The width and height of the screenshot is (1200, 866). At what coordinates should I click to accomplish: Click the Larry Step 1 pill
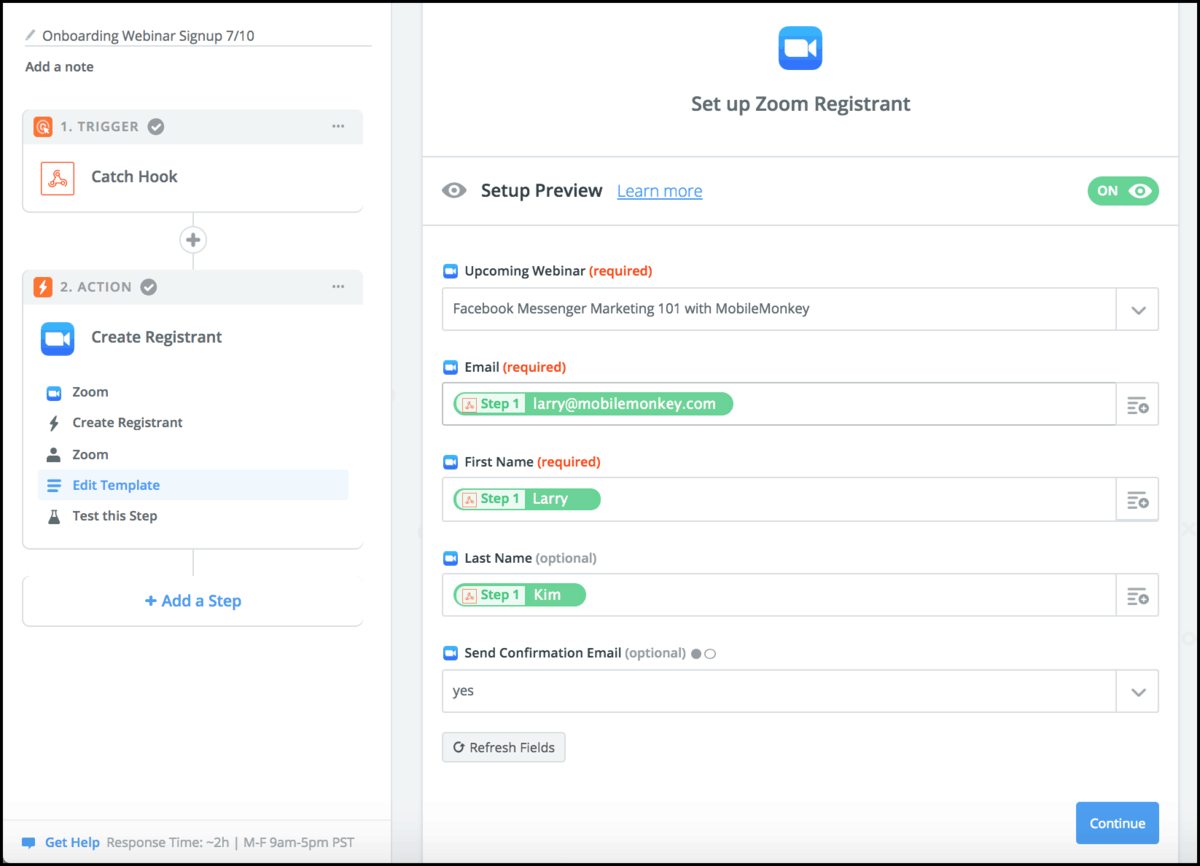click(x=527, y=499)
